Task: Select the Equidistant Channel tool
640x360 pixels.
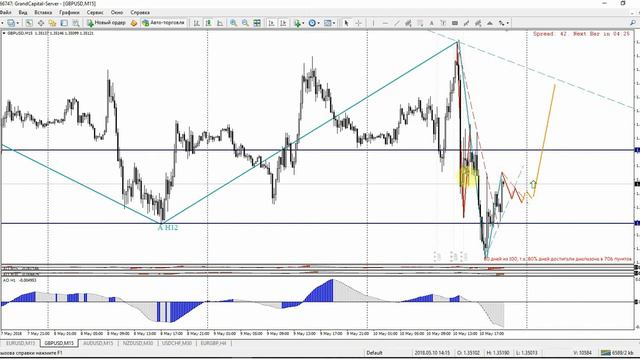Action: pyautogui.click(x=408, y=23)
